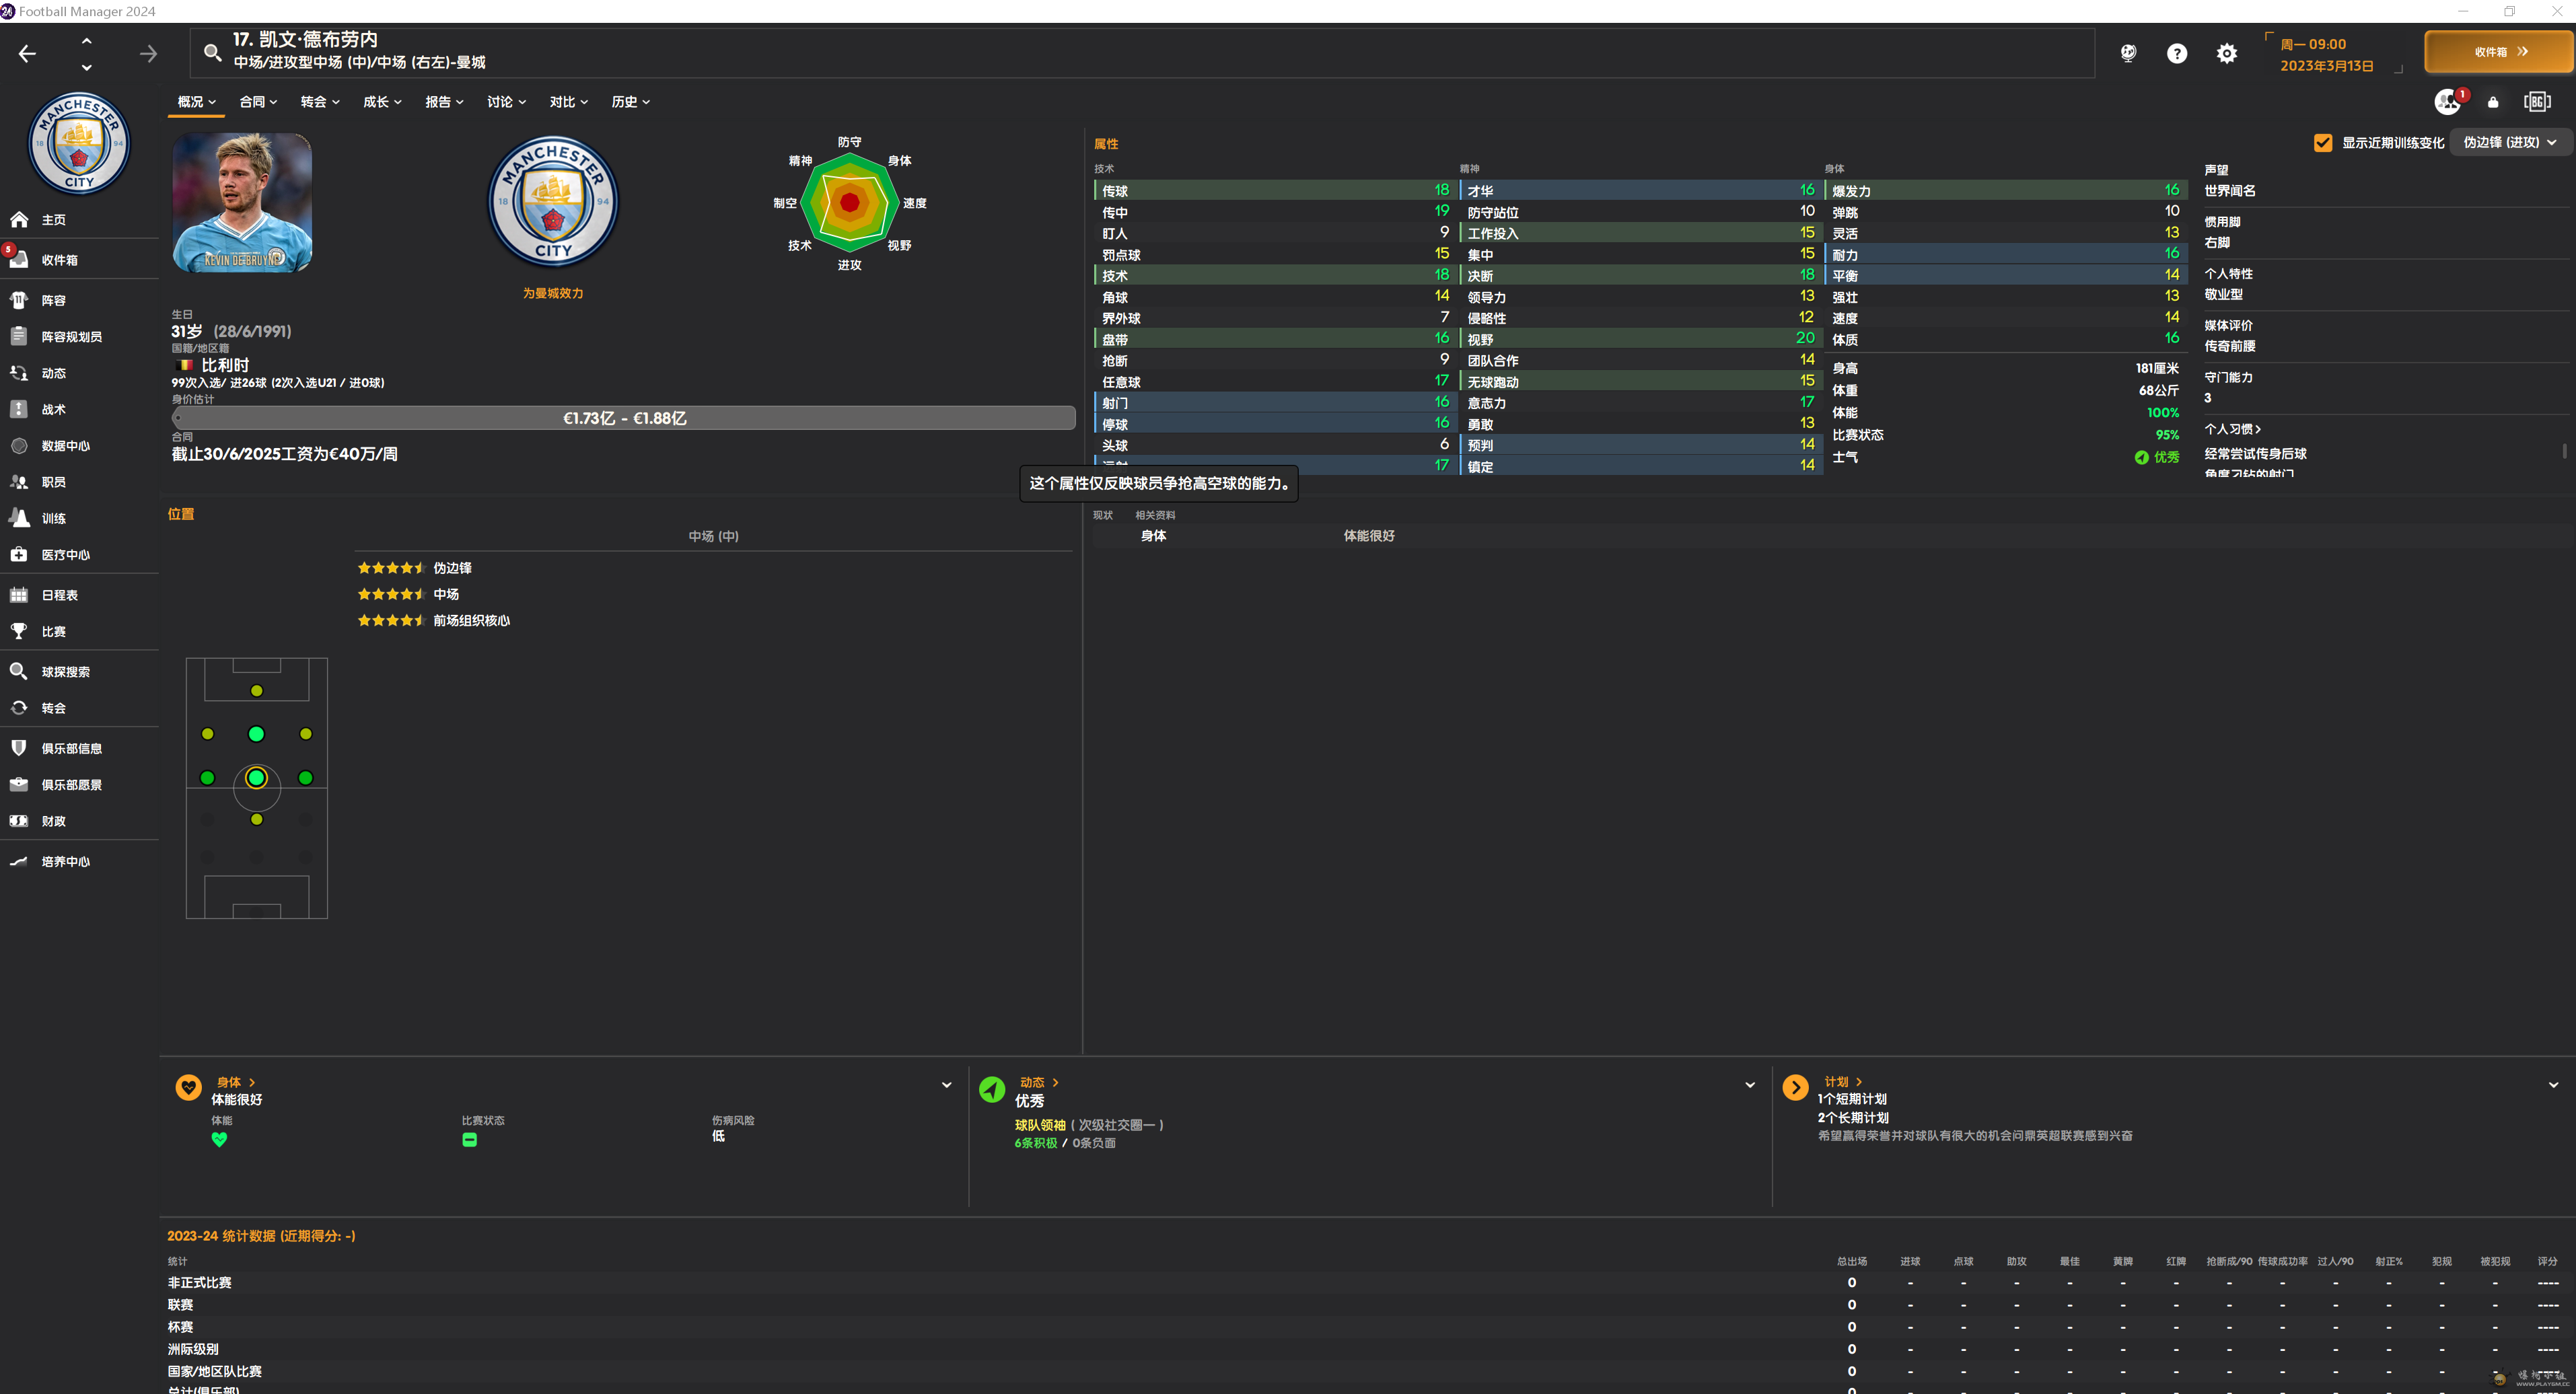The image size is (2576, 1394).
Task: Click the 身价估计 value range bar
Action: click(x=624, y=418)
